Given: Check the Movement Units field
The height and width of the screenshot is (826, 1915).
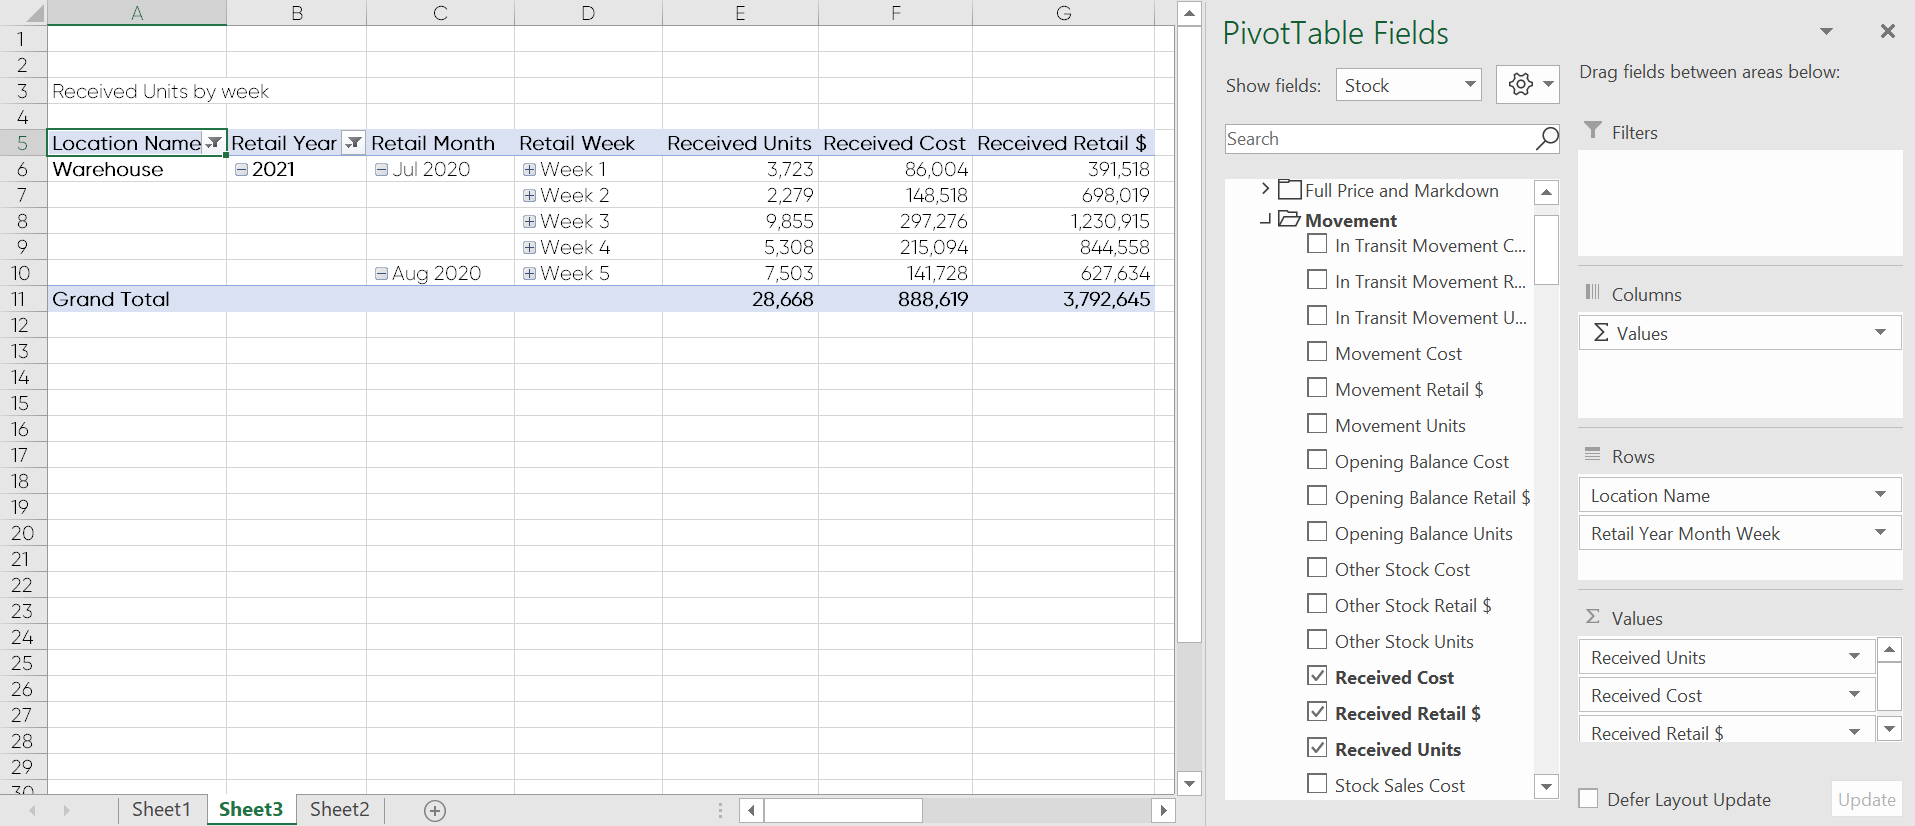Looking at the screenshot, I should [x=1317, y=424].
